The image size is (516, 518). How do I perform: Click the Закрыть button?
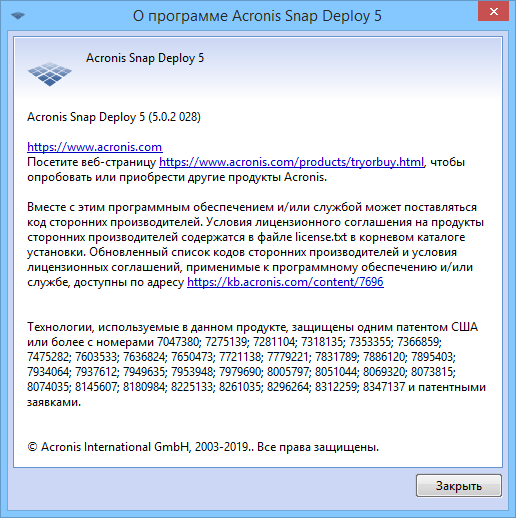coord(459,486)
